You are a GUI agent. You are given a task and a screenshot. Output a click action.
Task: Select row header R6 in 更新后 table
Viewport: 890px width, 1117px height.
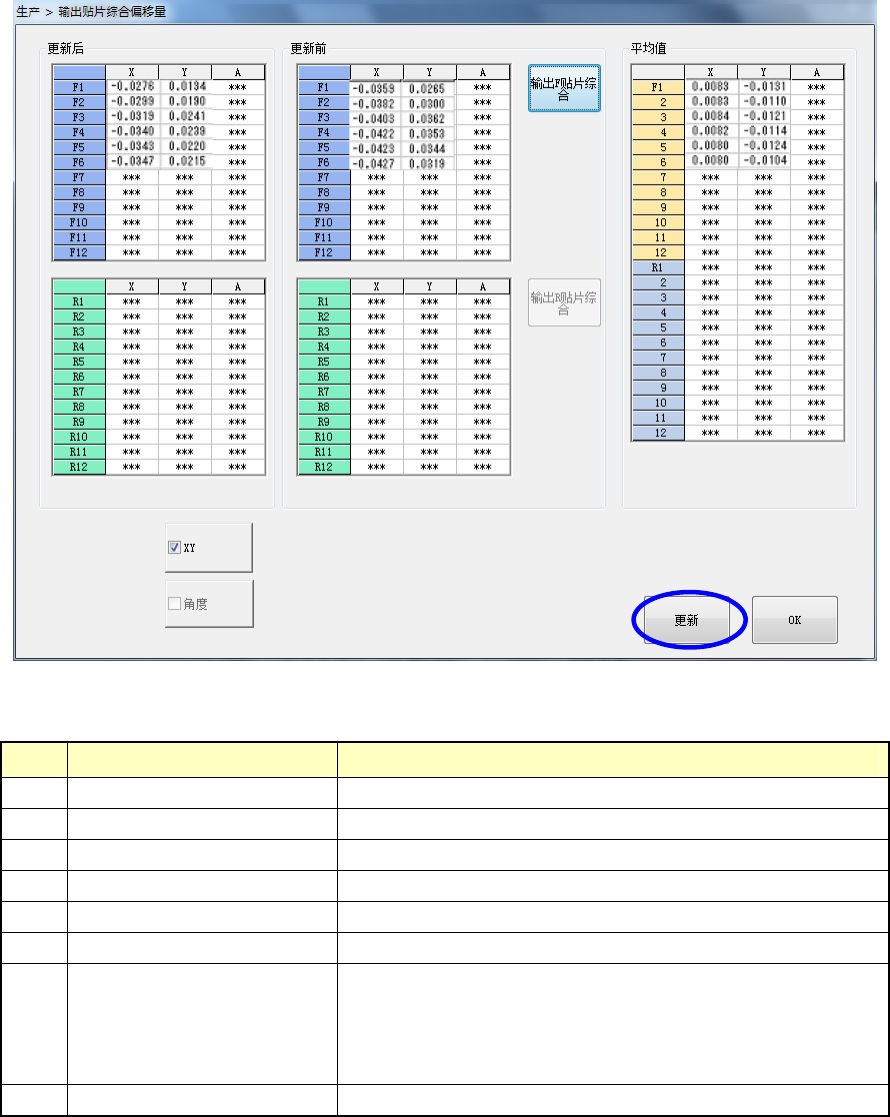click(x=79, y=377)
